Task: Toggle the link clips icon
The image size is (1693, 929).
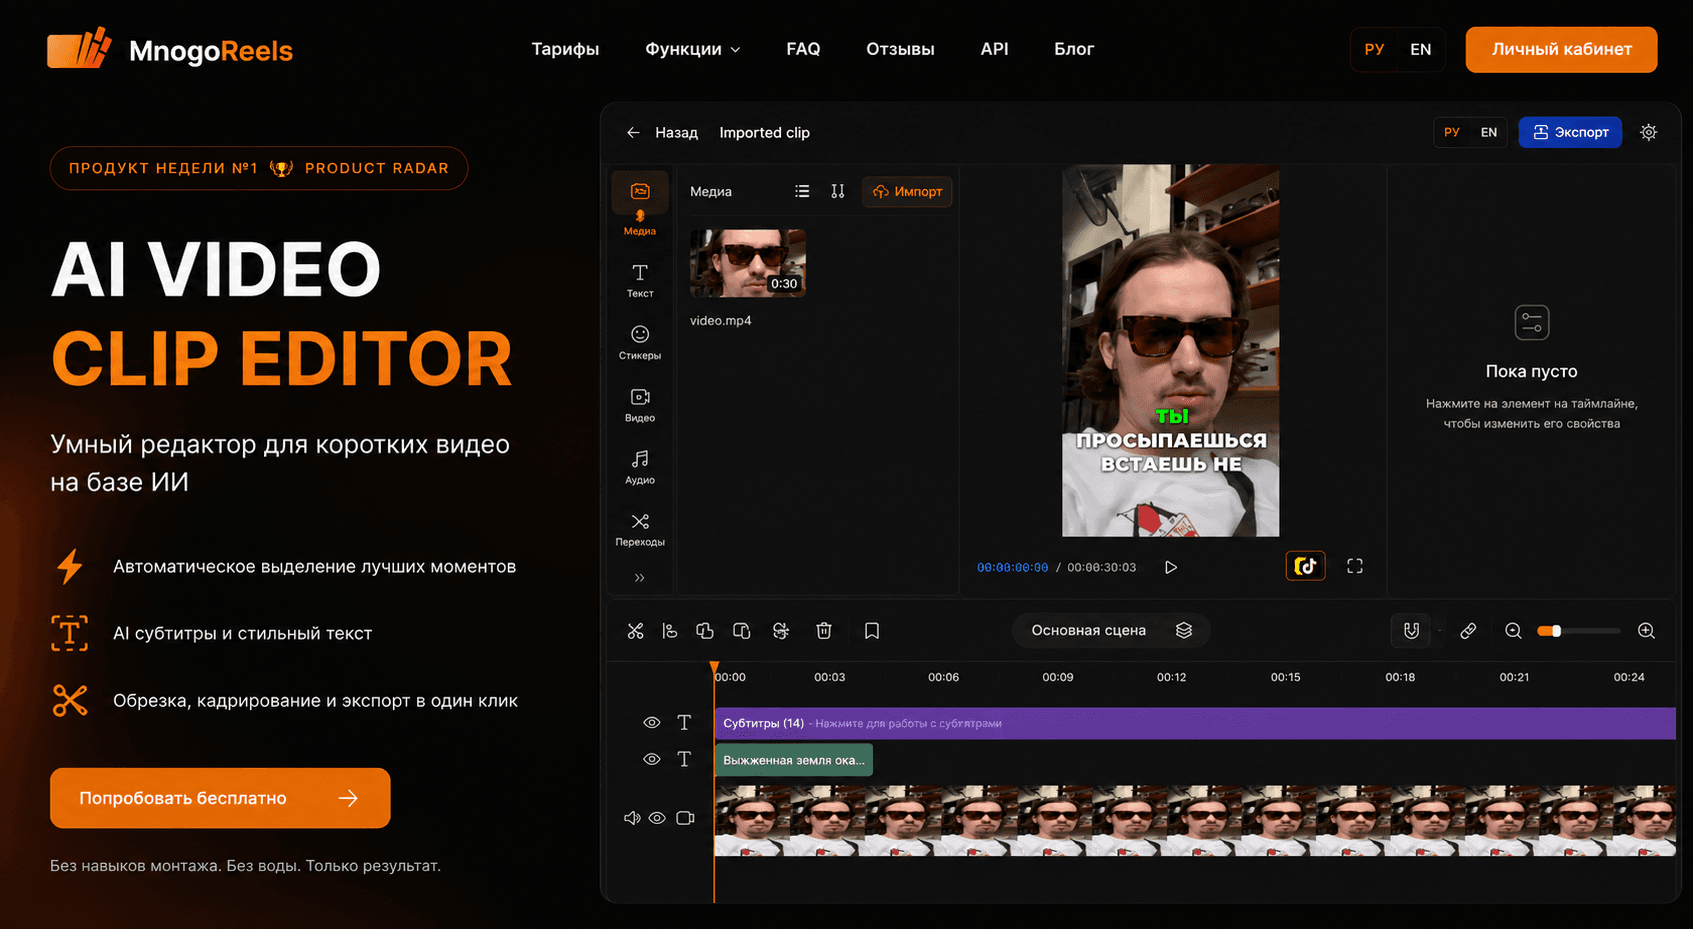Action: point(1468,631)
